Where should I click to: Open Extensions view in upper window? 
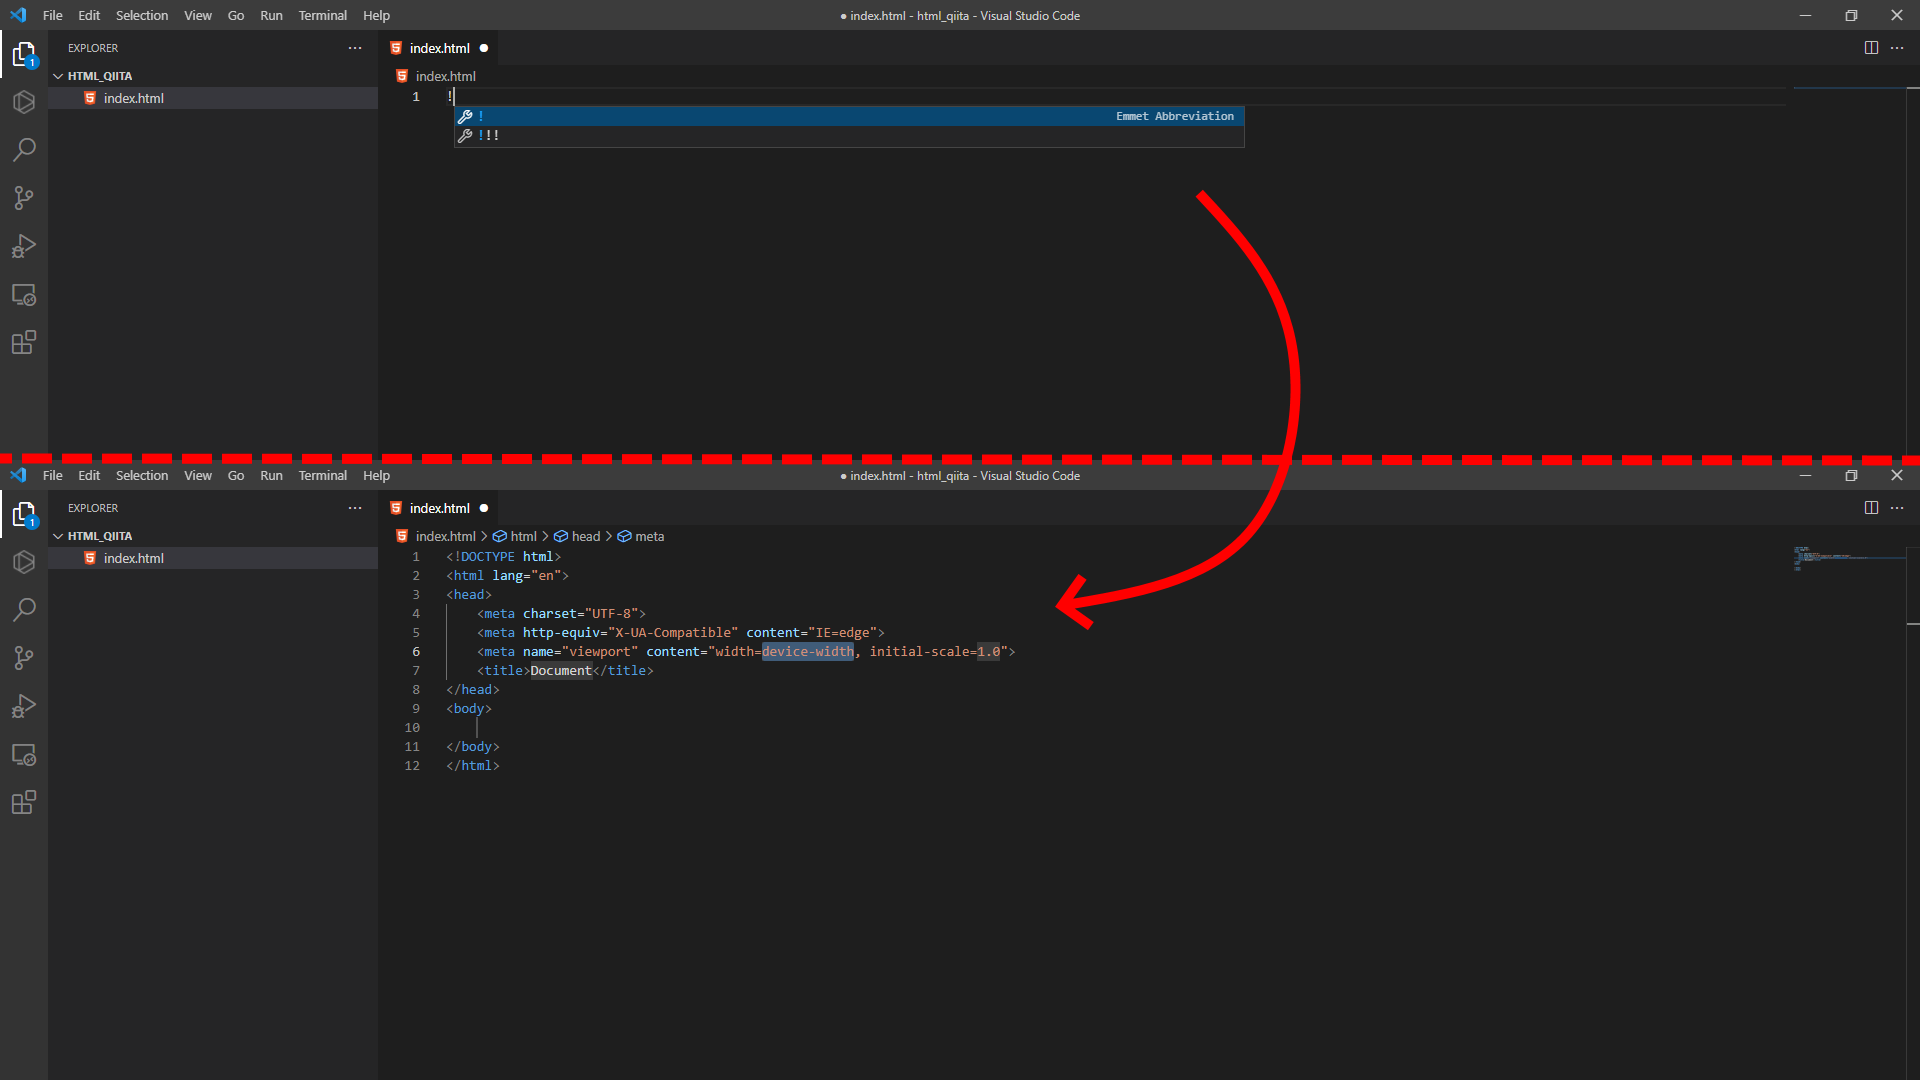point(24,343)
